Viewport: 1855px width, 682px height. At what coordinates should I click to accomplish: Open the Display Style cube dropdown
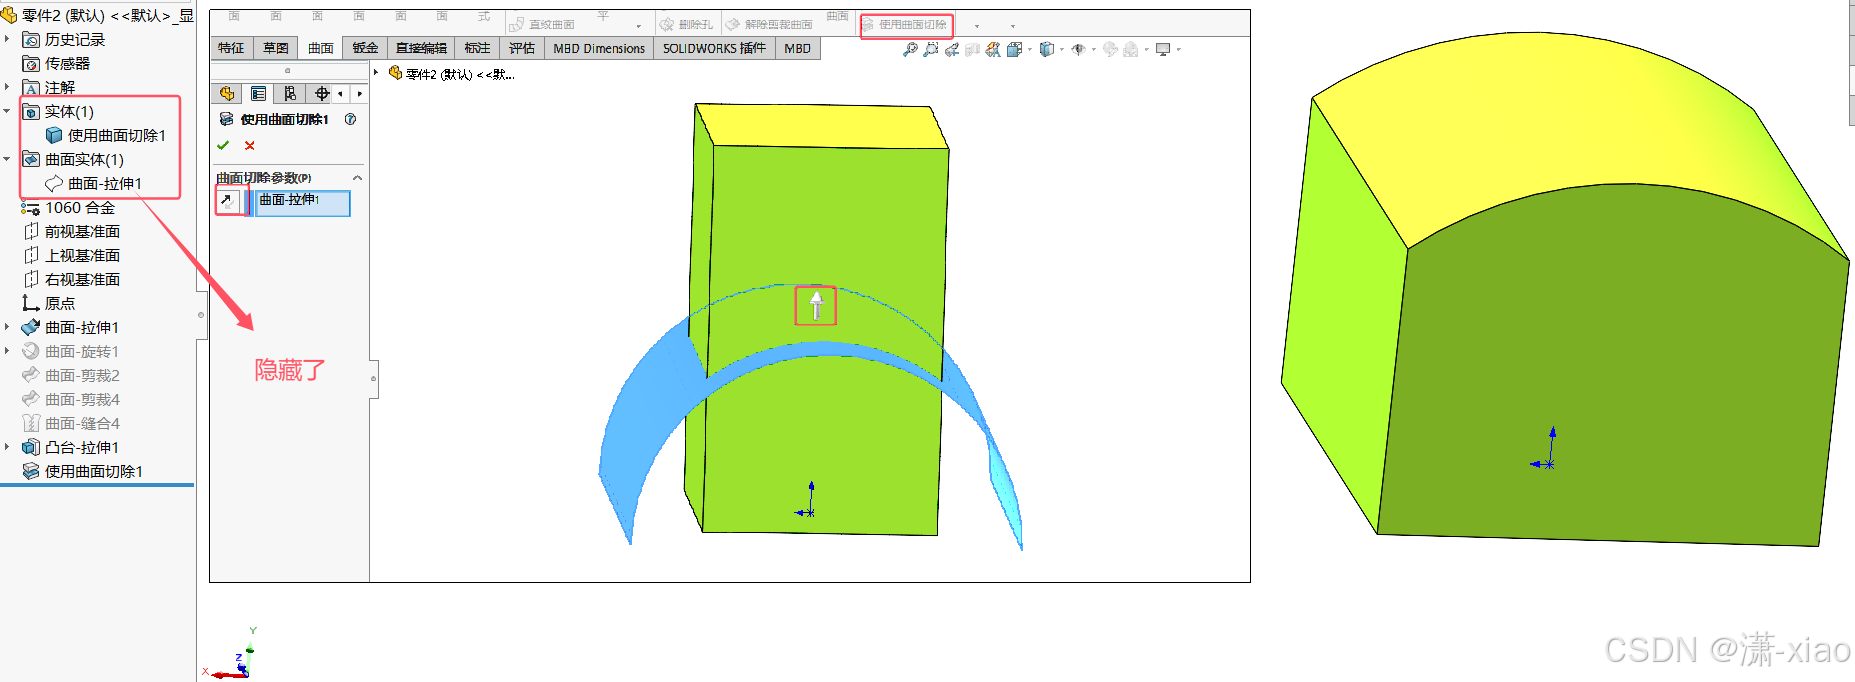(1050, 49)
